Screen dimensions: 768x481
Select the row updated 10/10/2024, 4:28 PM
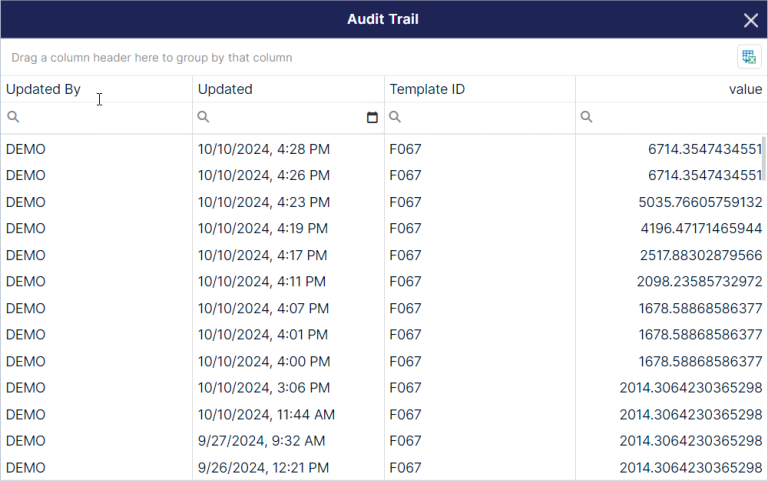pos(384,149)
